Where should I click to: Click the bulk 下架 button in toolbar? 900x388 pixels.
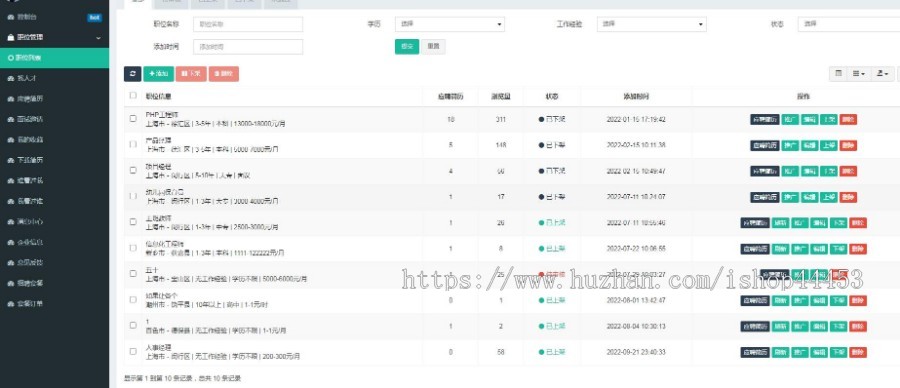point(191,73)
